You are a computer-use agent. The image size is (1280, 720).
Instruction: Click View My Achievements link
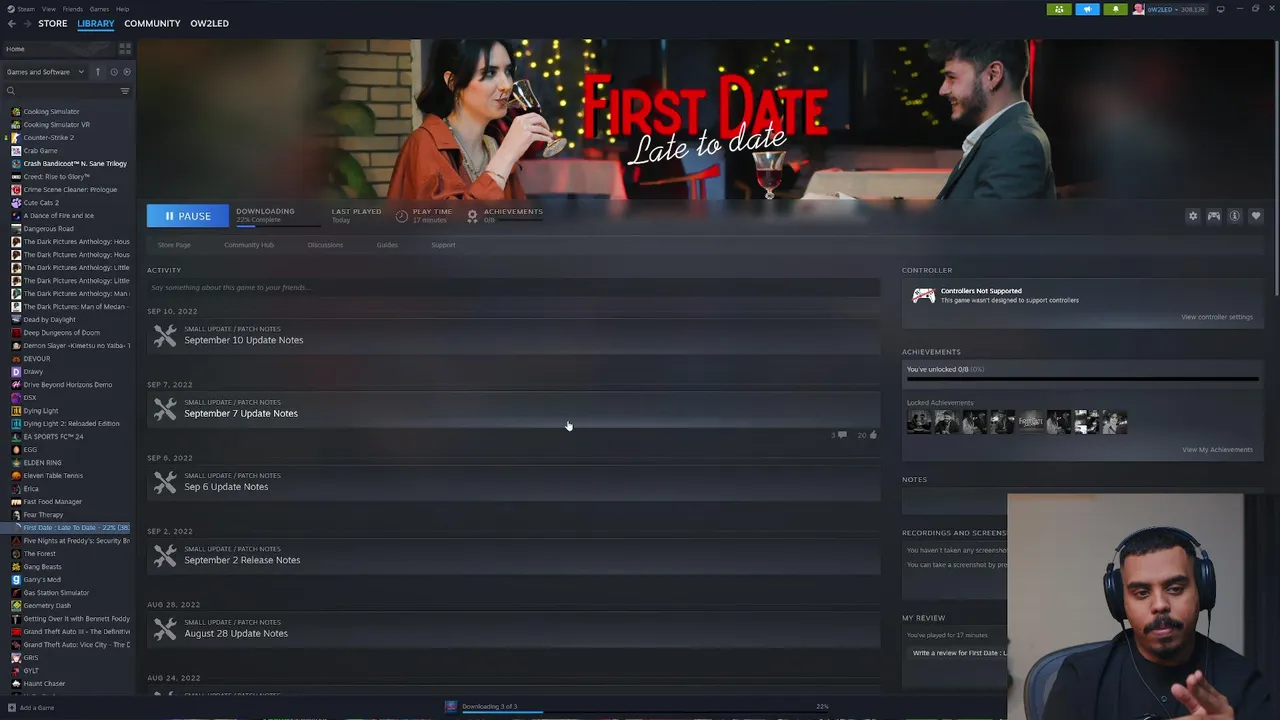tap(1217, 450)
